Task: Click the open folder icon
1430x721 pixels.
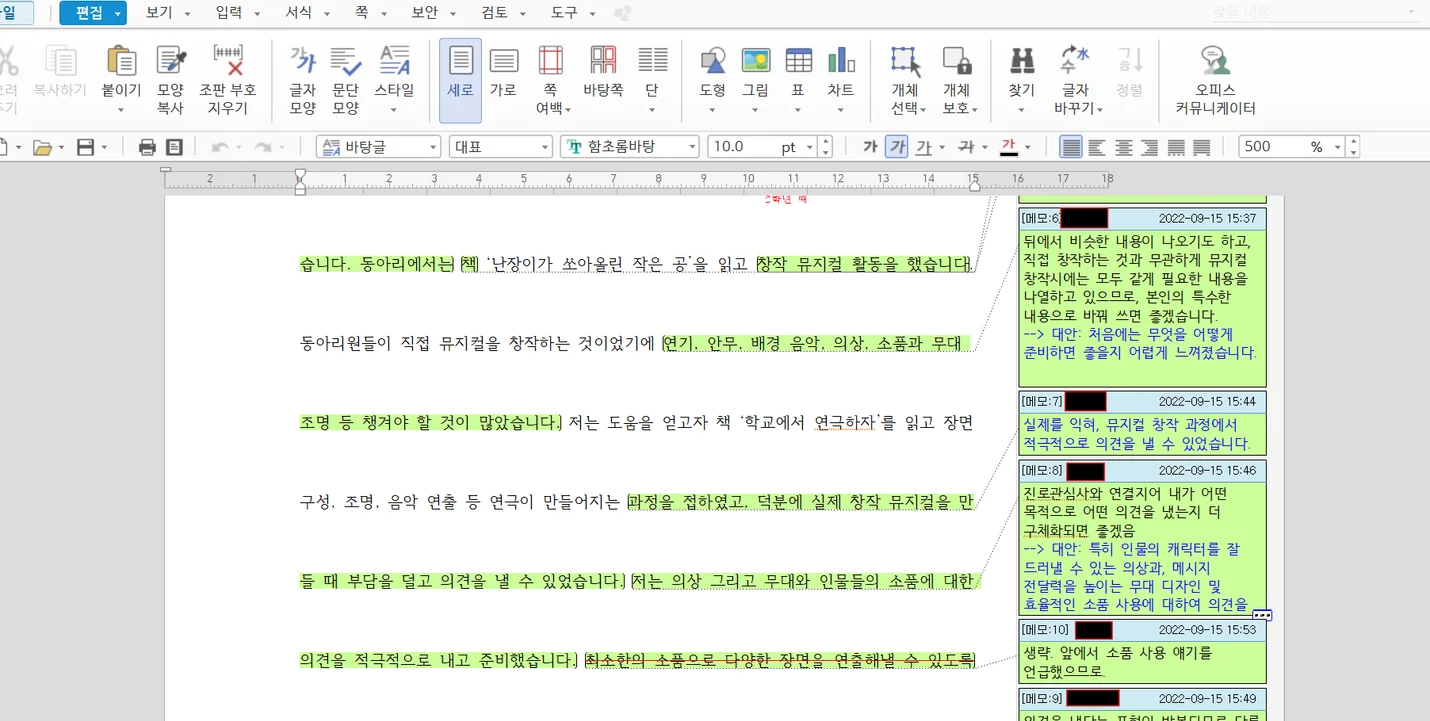Action: 42,147
